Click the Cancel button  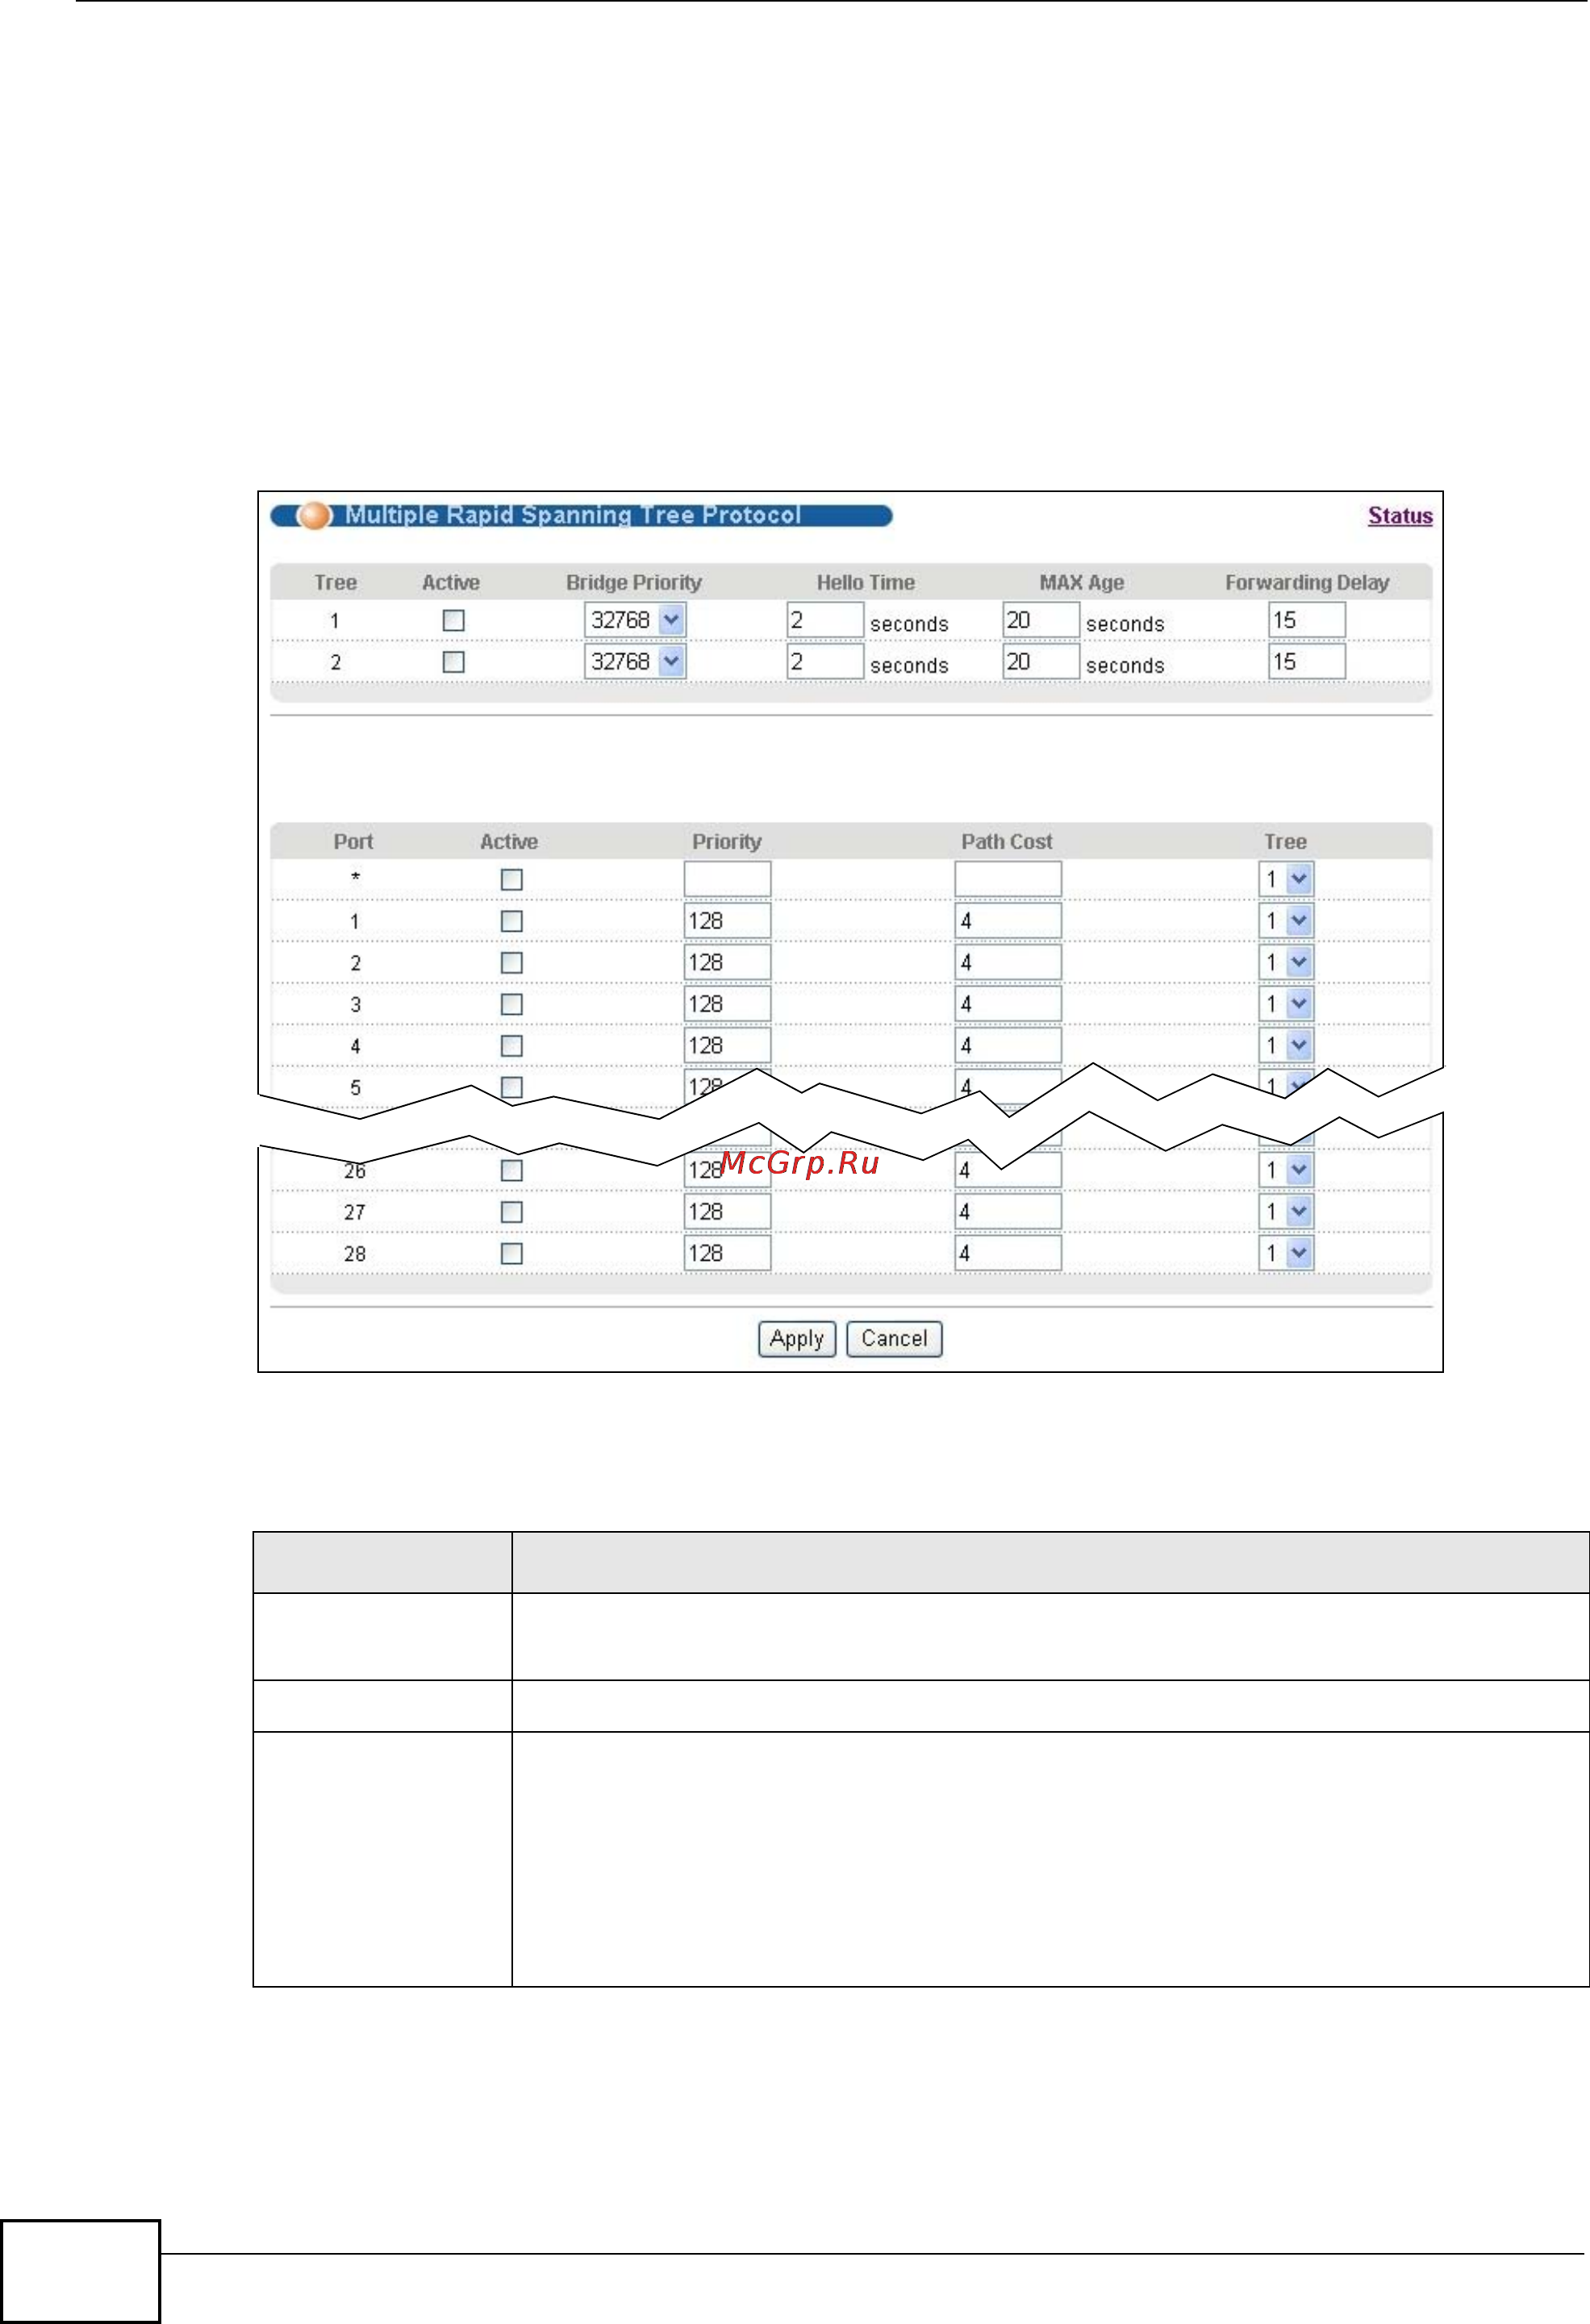click(894, 1339)
